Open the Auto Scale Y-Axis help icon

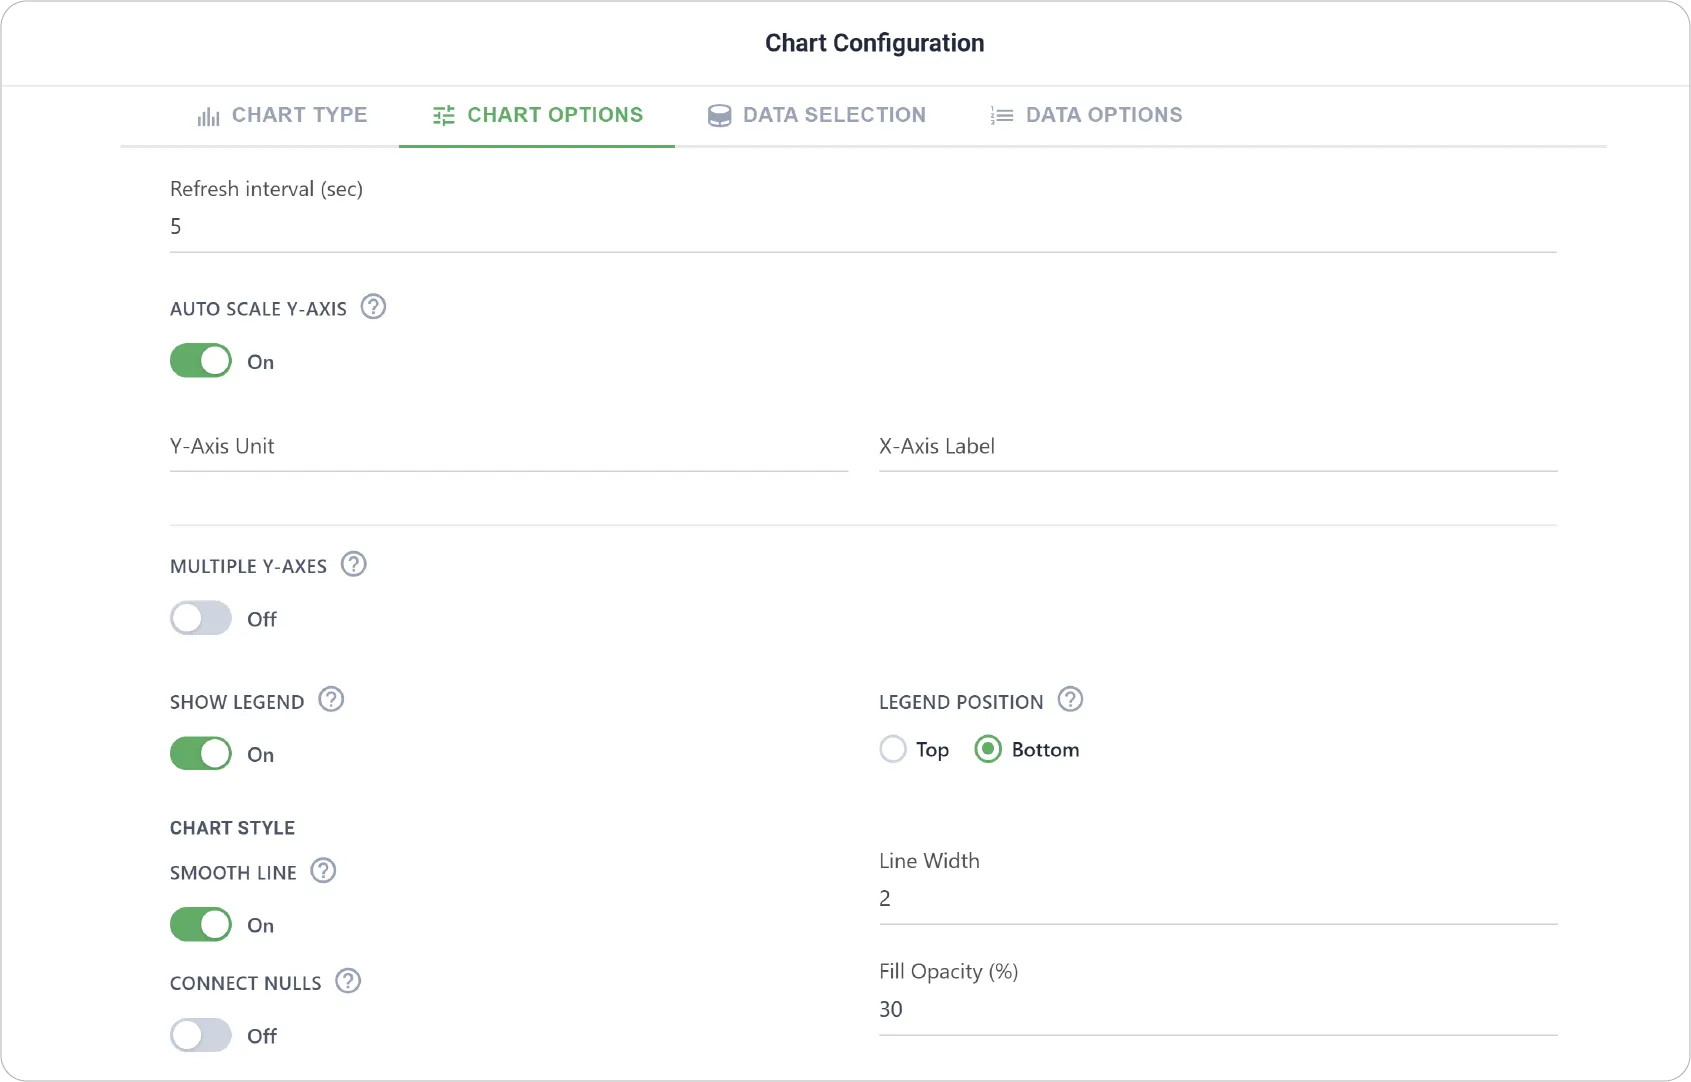point(373,307)
